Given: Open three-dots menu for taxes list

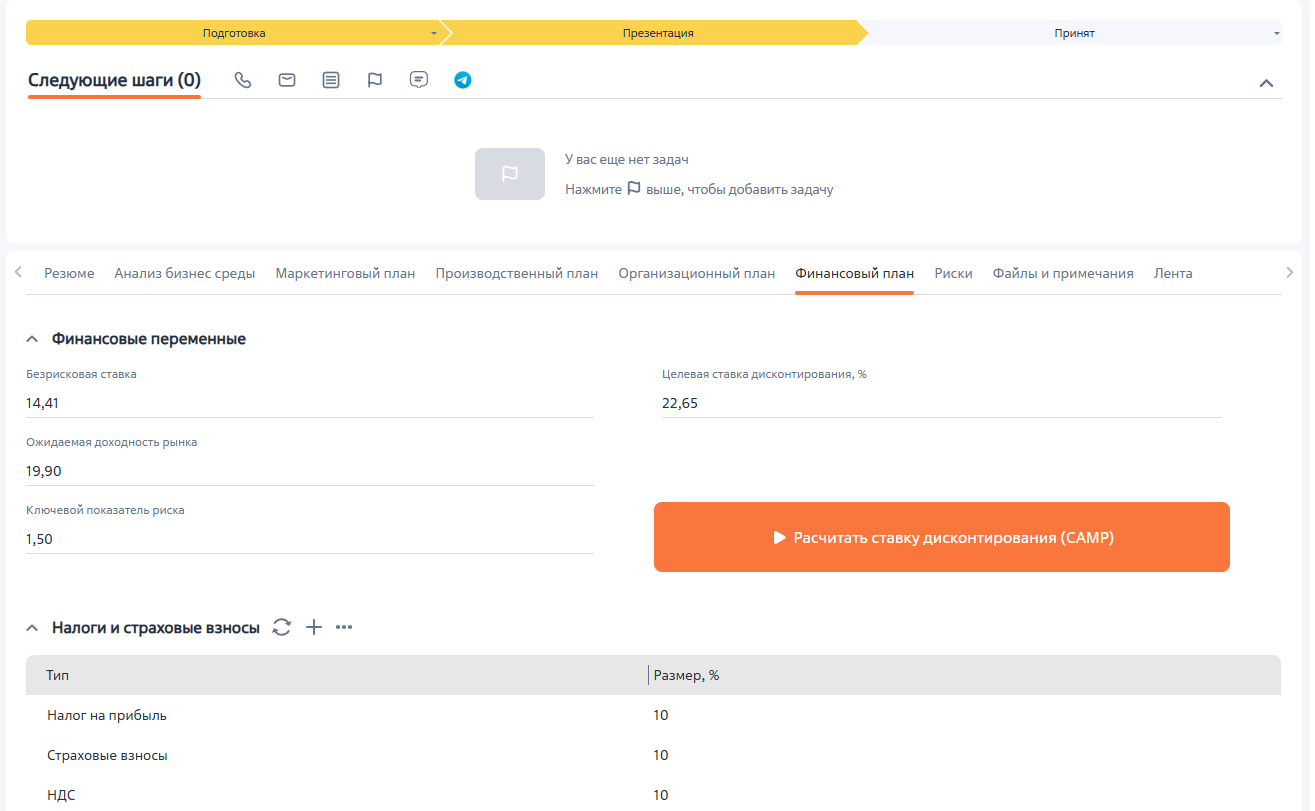Looking at the screenshot, I should 344,627.
